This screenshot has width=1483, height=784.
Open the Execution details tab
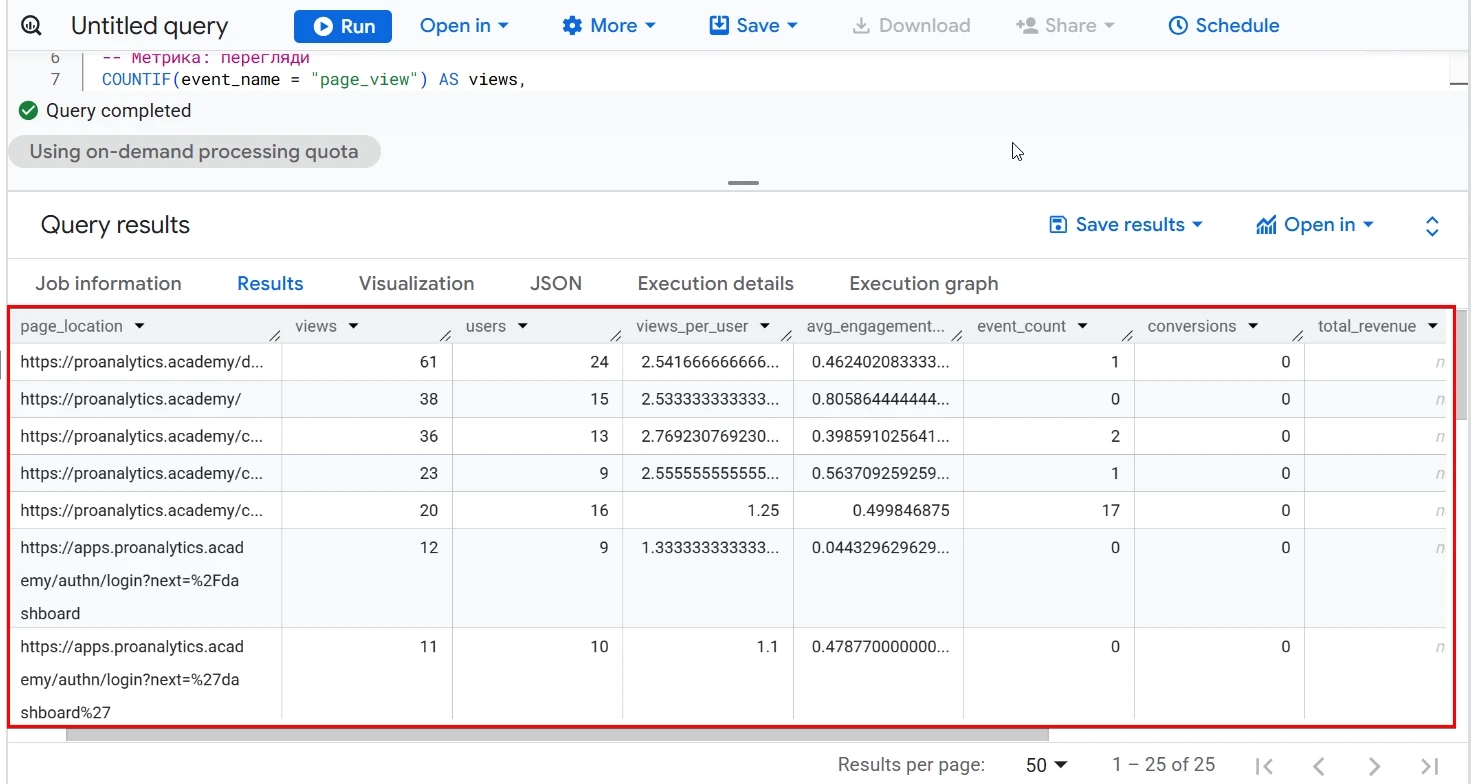pos(715,283)
